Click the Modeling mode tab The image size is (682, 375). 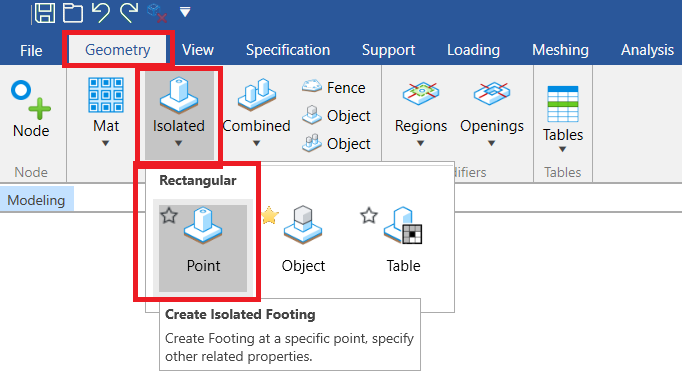[37, 200]
